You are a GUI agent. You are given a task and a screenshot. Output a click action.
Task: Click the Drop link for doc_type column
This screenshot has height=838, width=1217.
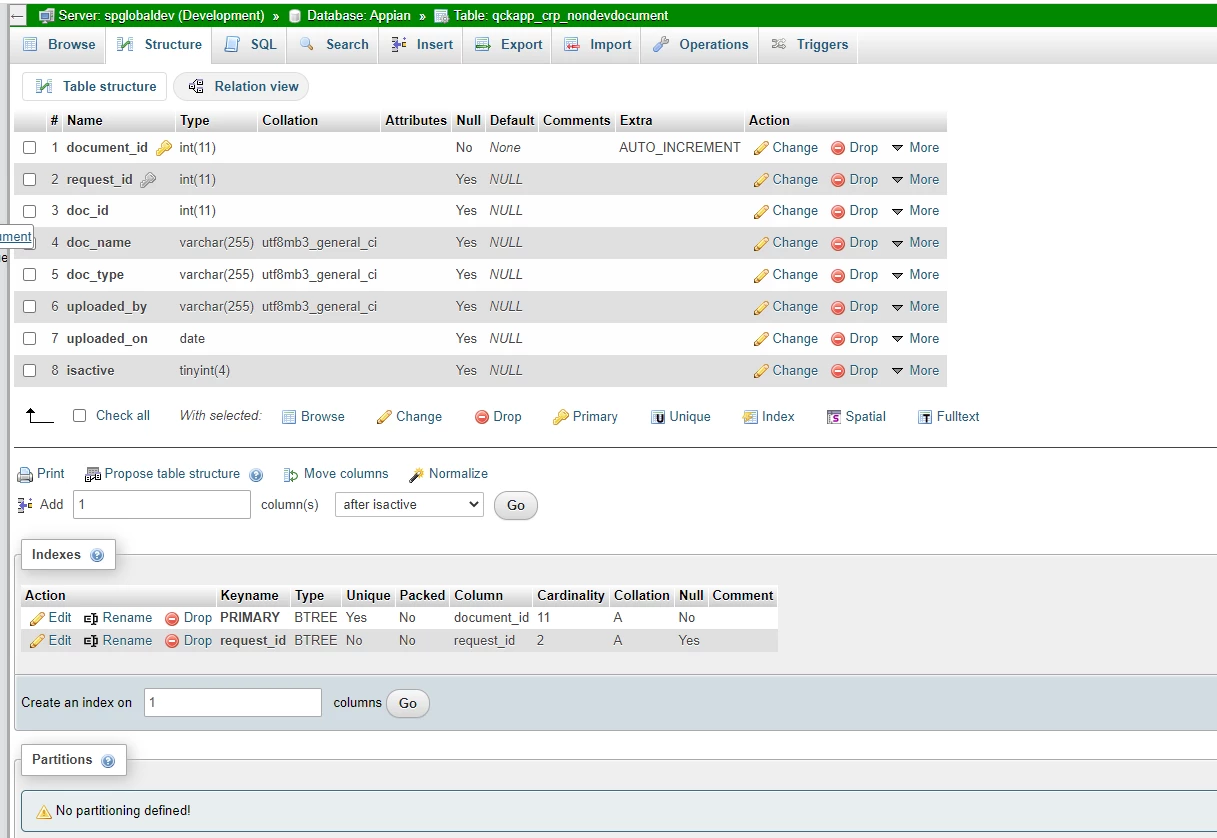(864, 275)
